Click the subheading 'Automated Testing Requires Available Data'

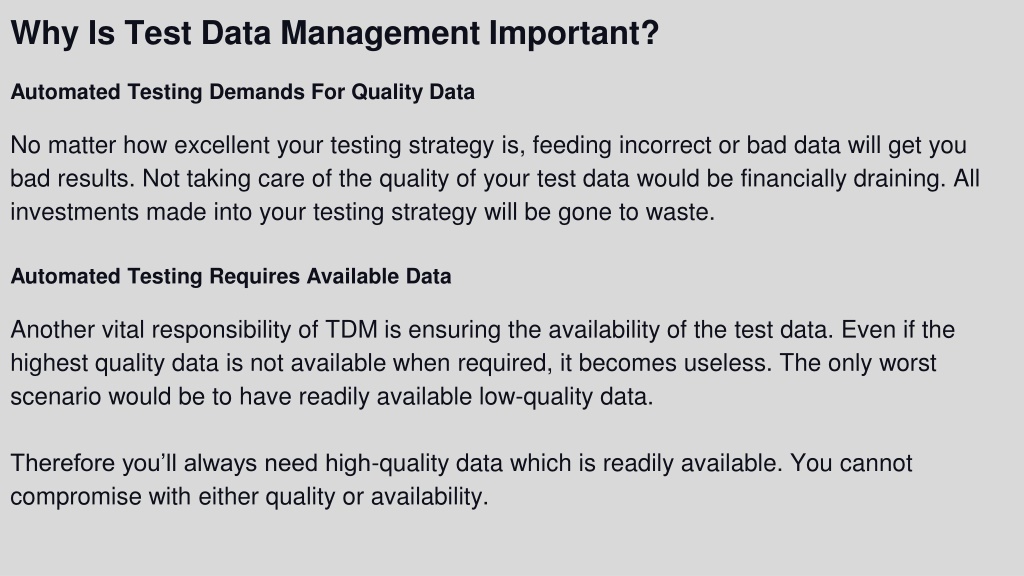231,276
